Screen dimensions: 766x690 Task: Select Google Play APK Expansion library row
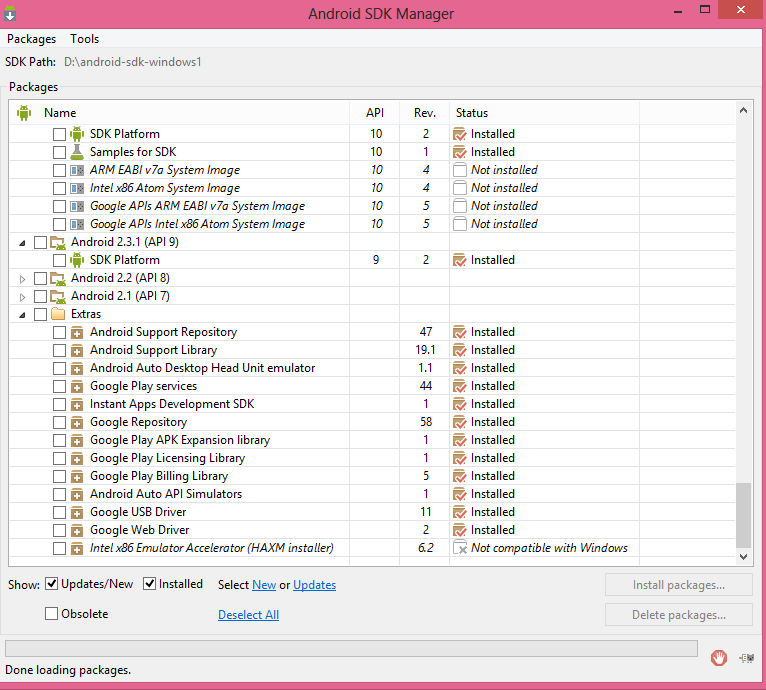point(372,440)
